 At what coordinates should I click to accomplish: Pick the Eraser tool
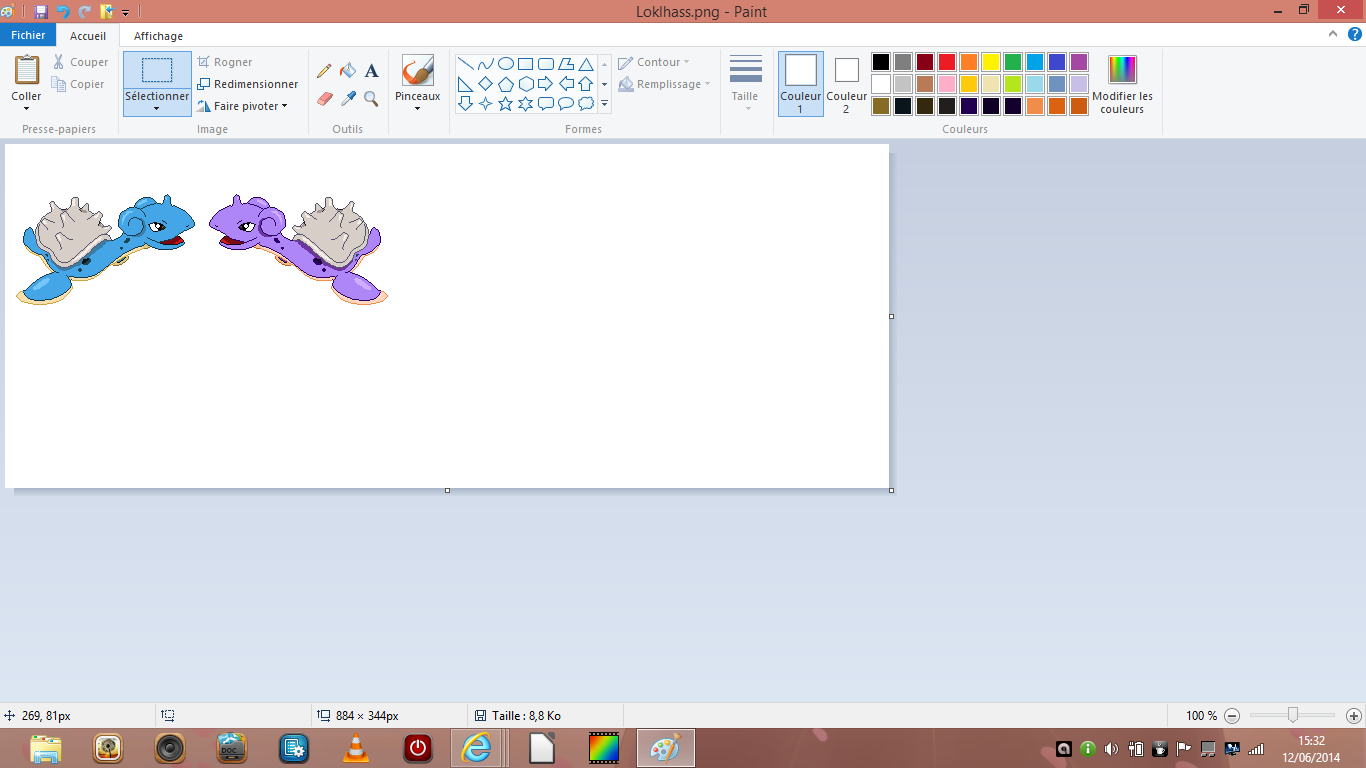coord(324,98)
